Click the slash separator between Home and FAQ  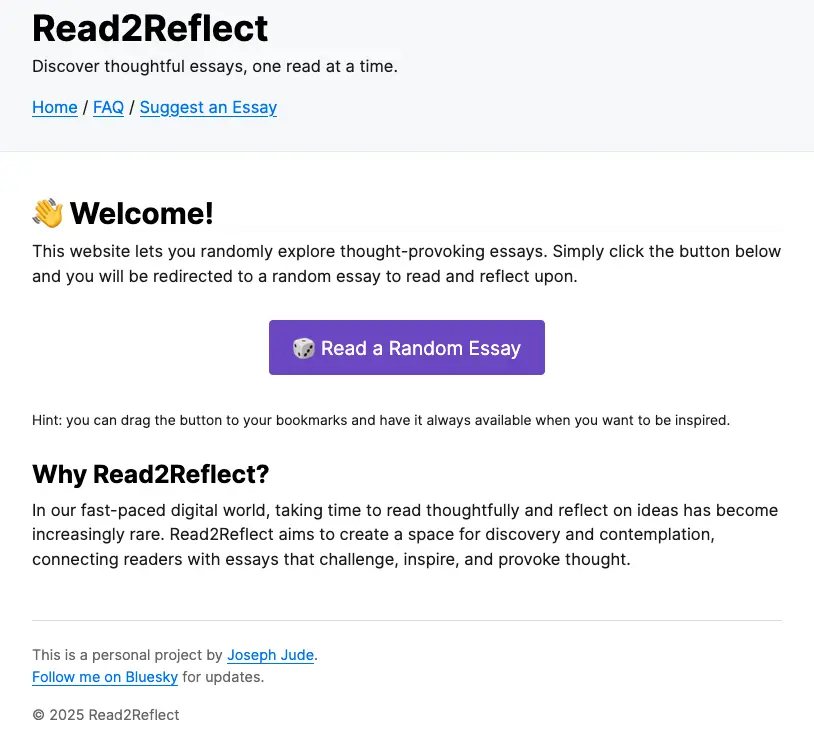85,108
